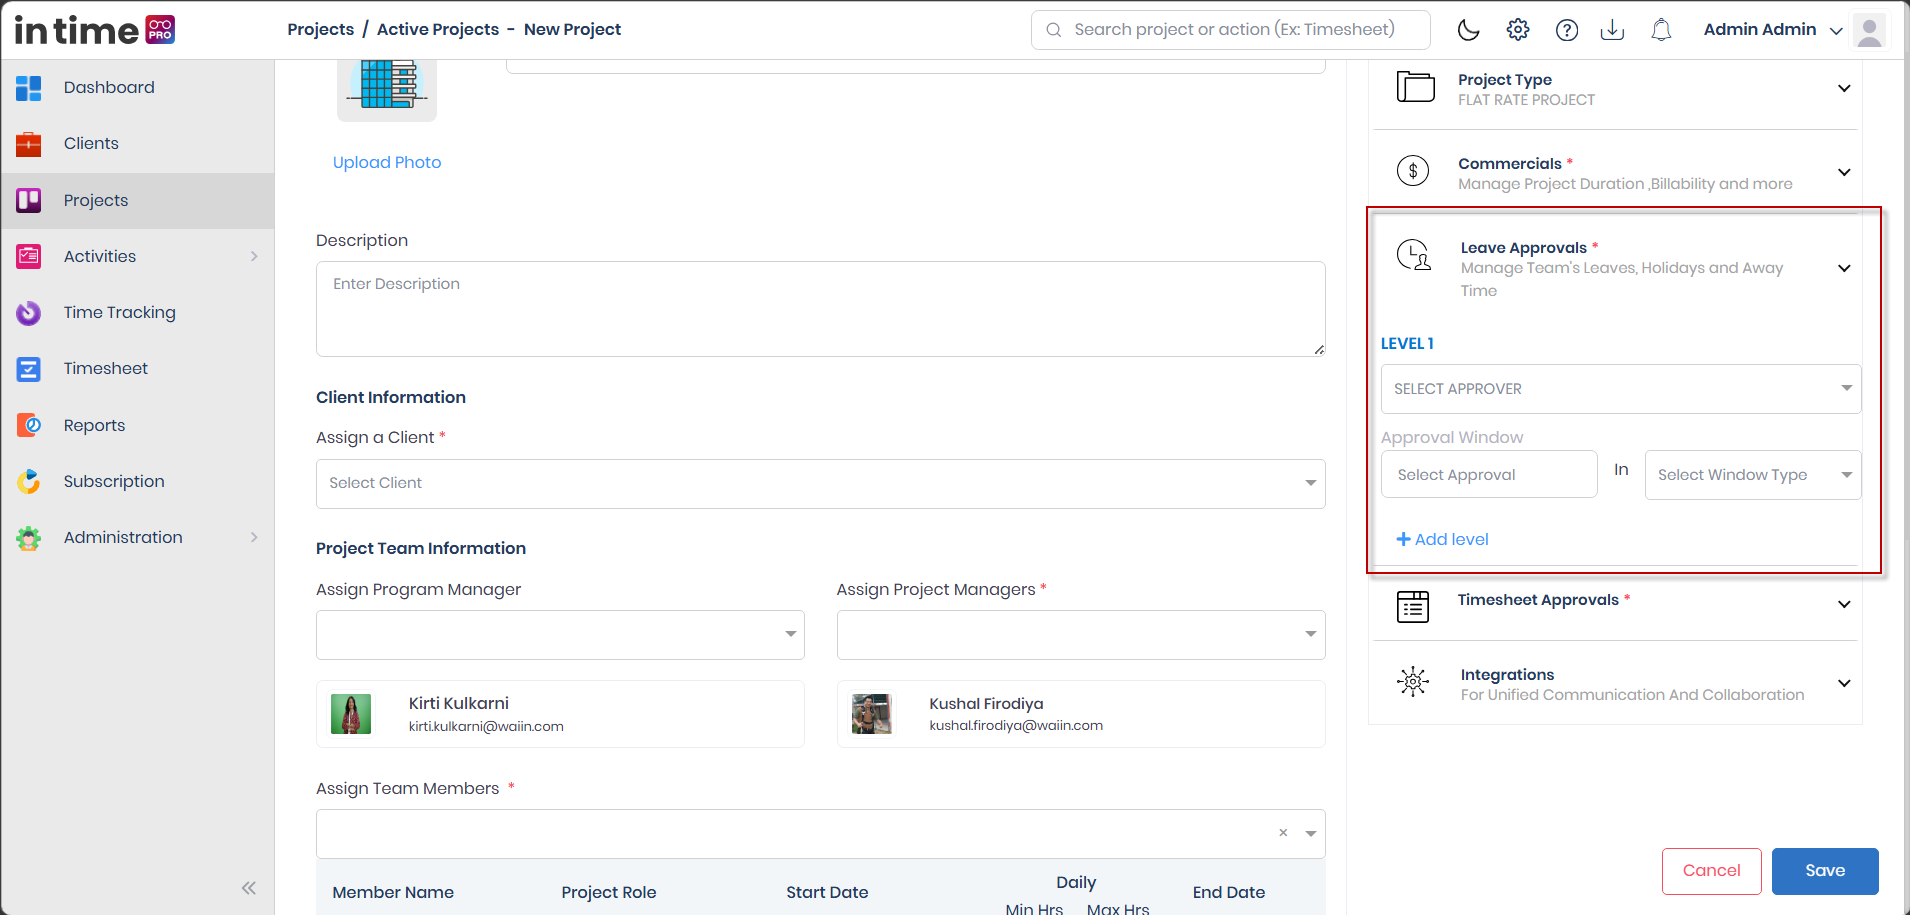Expand the Administration sidebar submenu
1910x915 pixels.
[254, 538]
